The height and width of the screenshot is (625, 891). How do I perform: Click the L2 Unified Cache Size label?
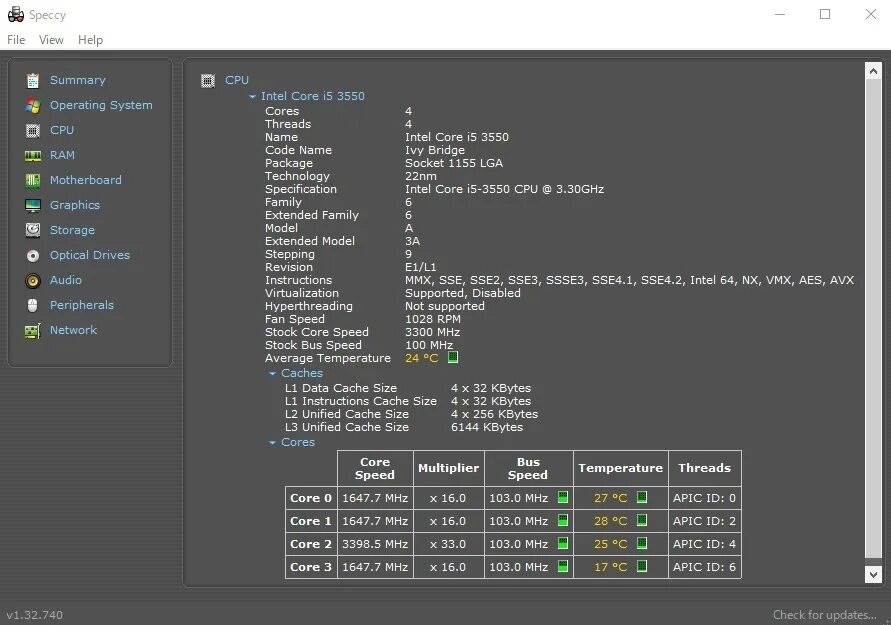click(x=347, y=414)
